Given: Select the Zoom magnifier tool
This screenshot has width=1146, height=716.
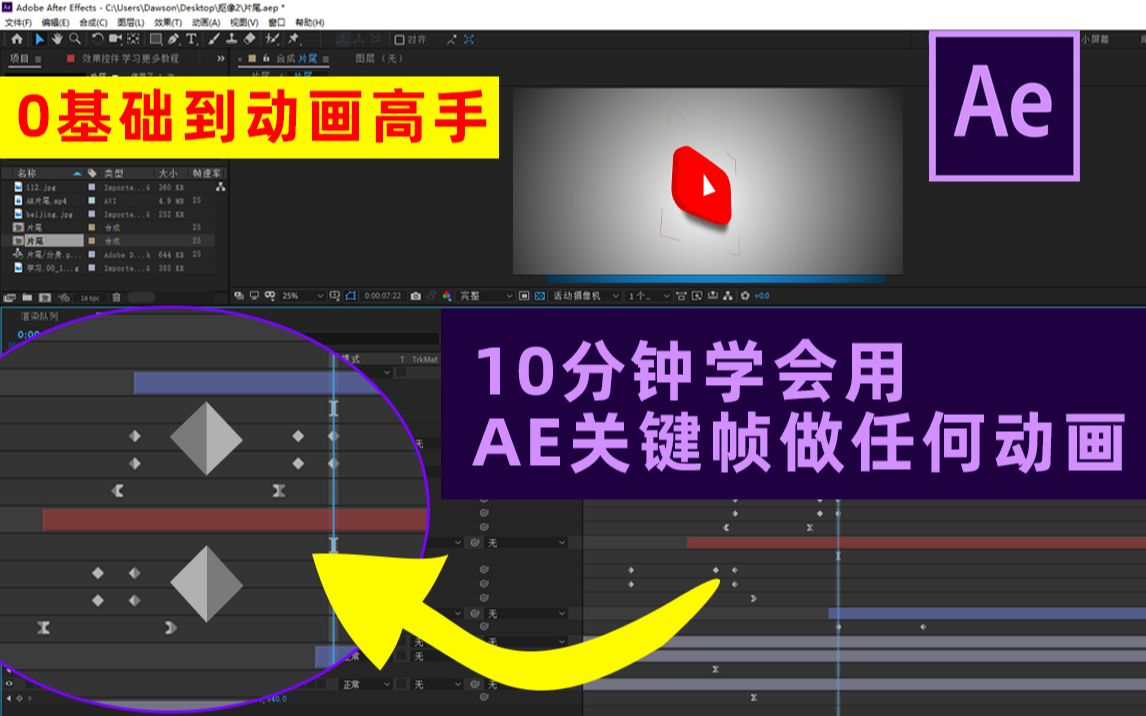Looking at the screenshot, I should [x=75, y=39].
